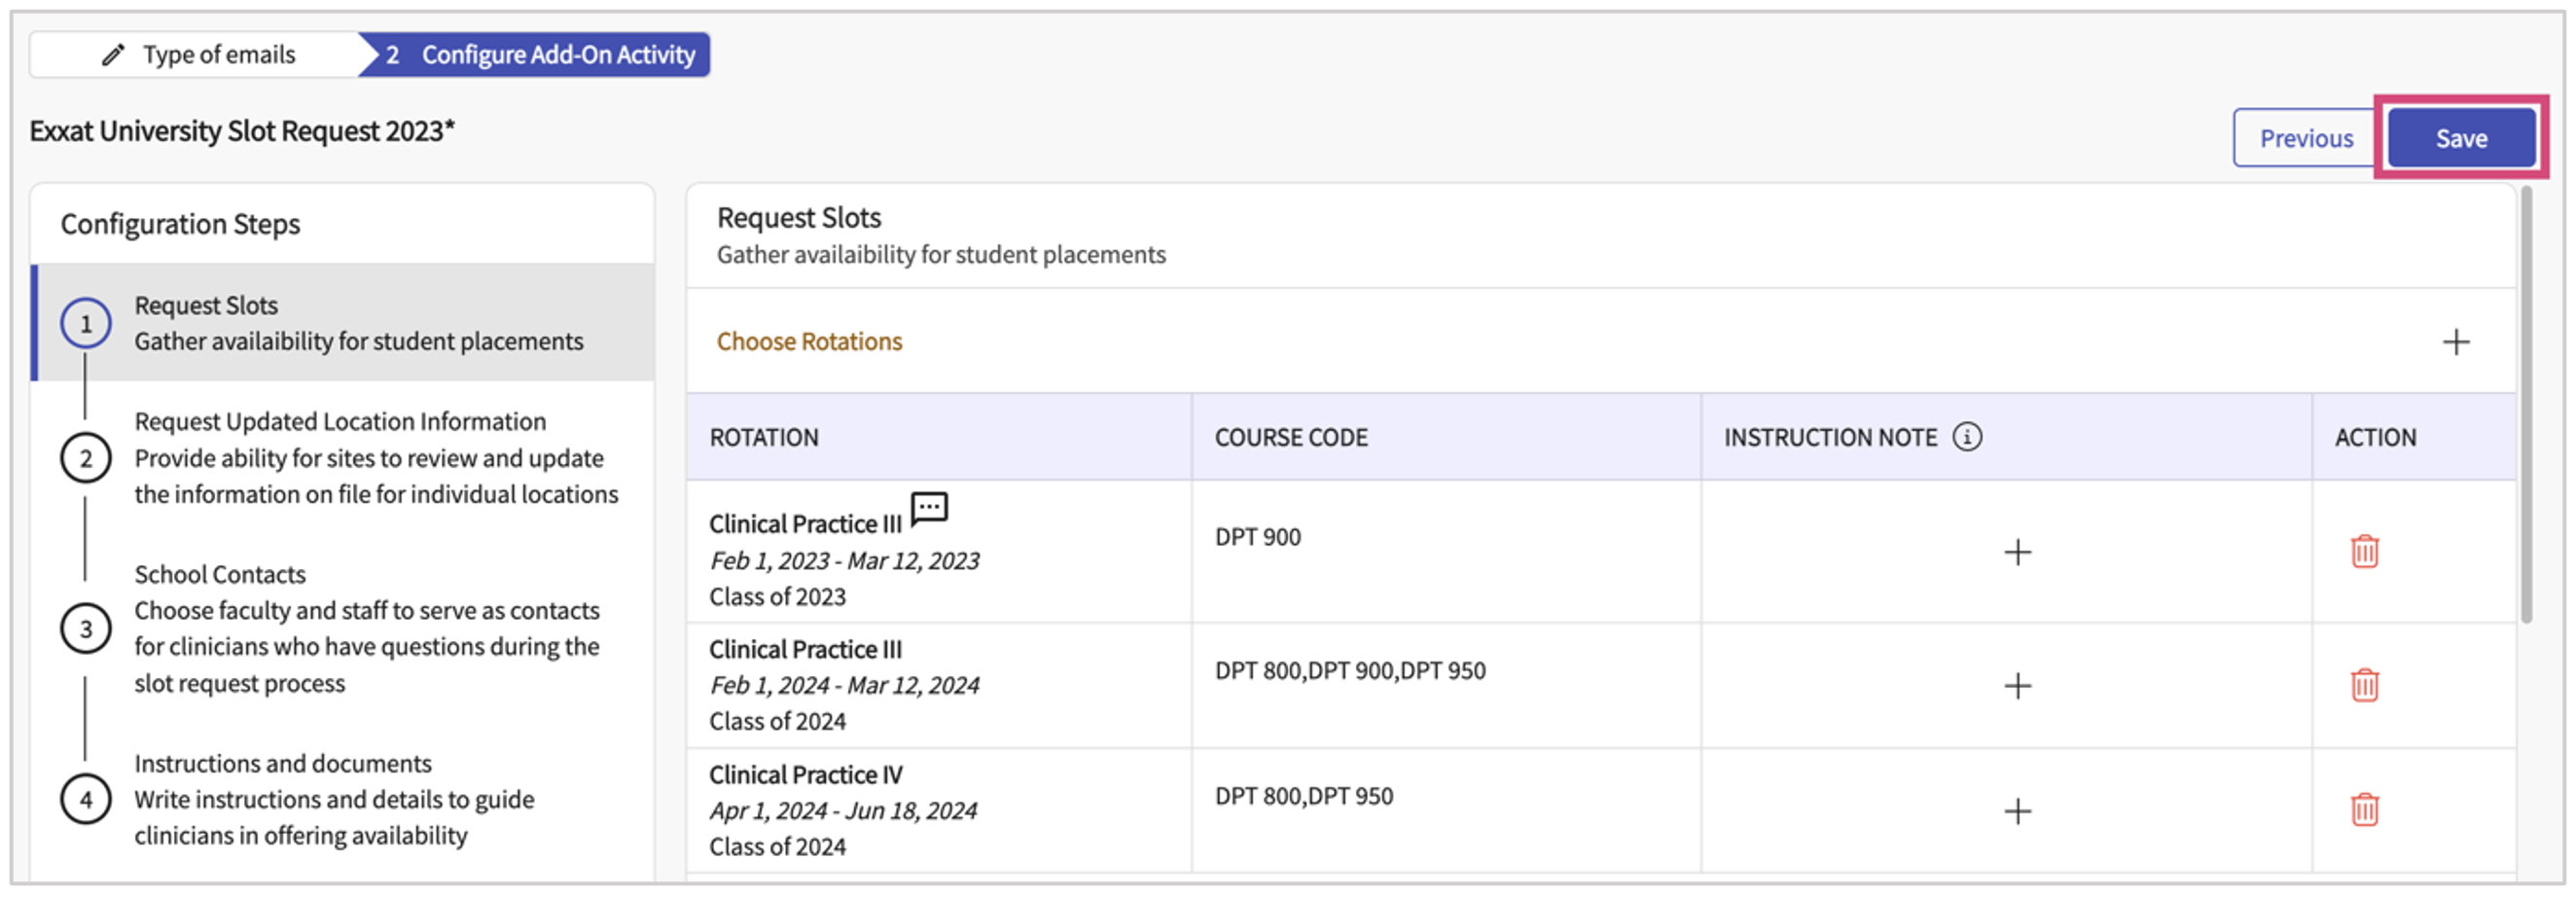Delete the Clinical Practice IV rotation

[x=2364, y=810]
